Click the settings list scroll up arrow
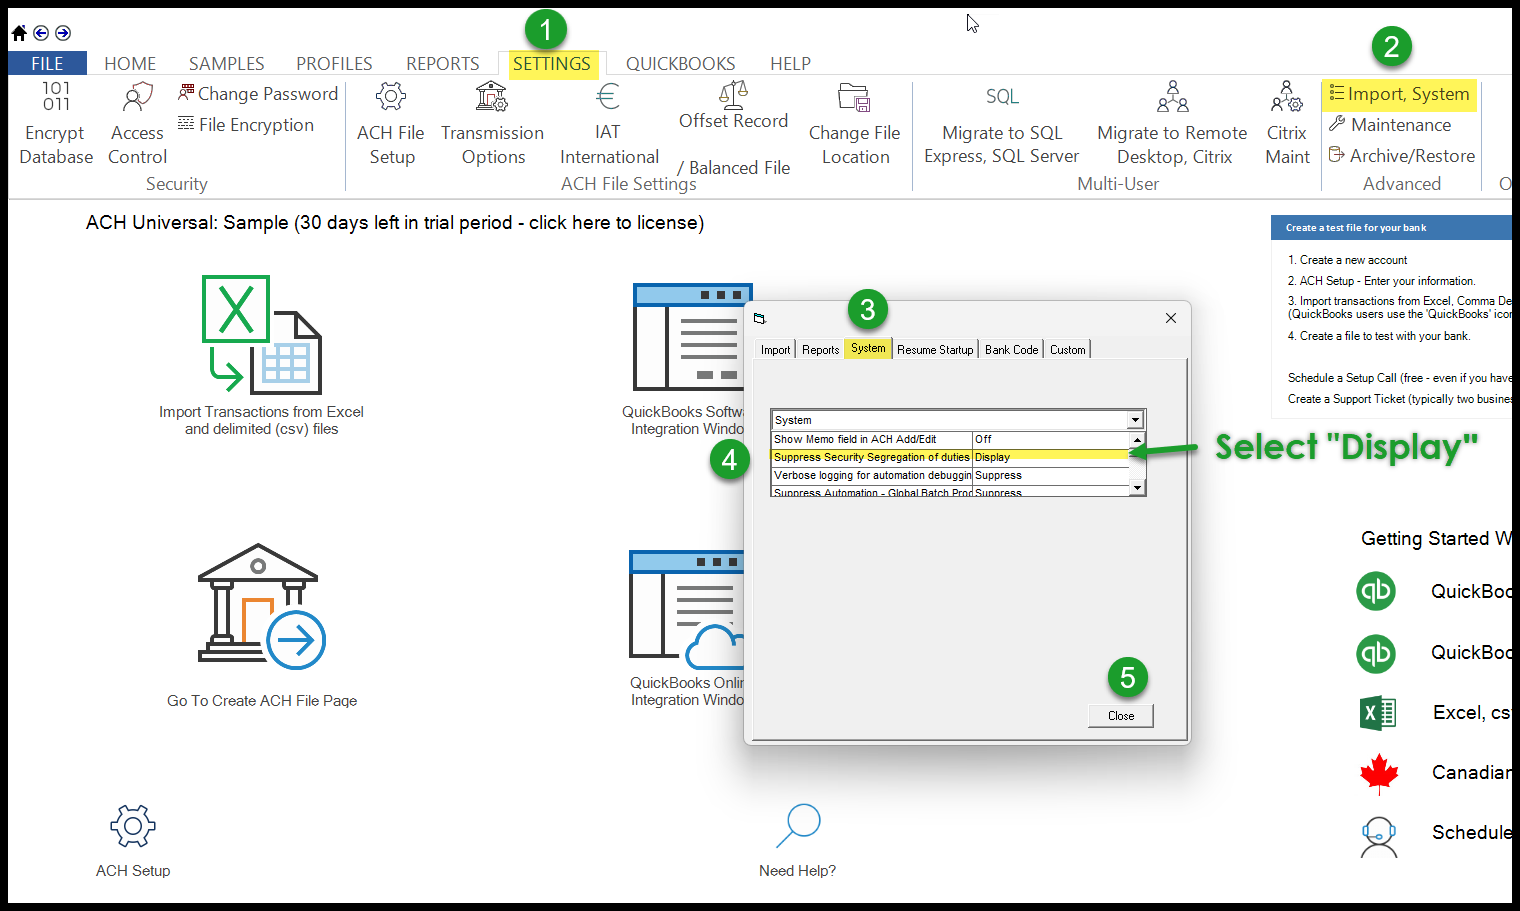This screenshot has height=911, width=1520. click(x=1137, y=440)
